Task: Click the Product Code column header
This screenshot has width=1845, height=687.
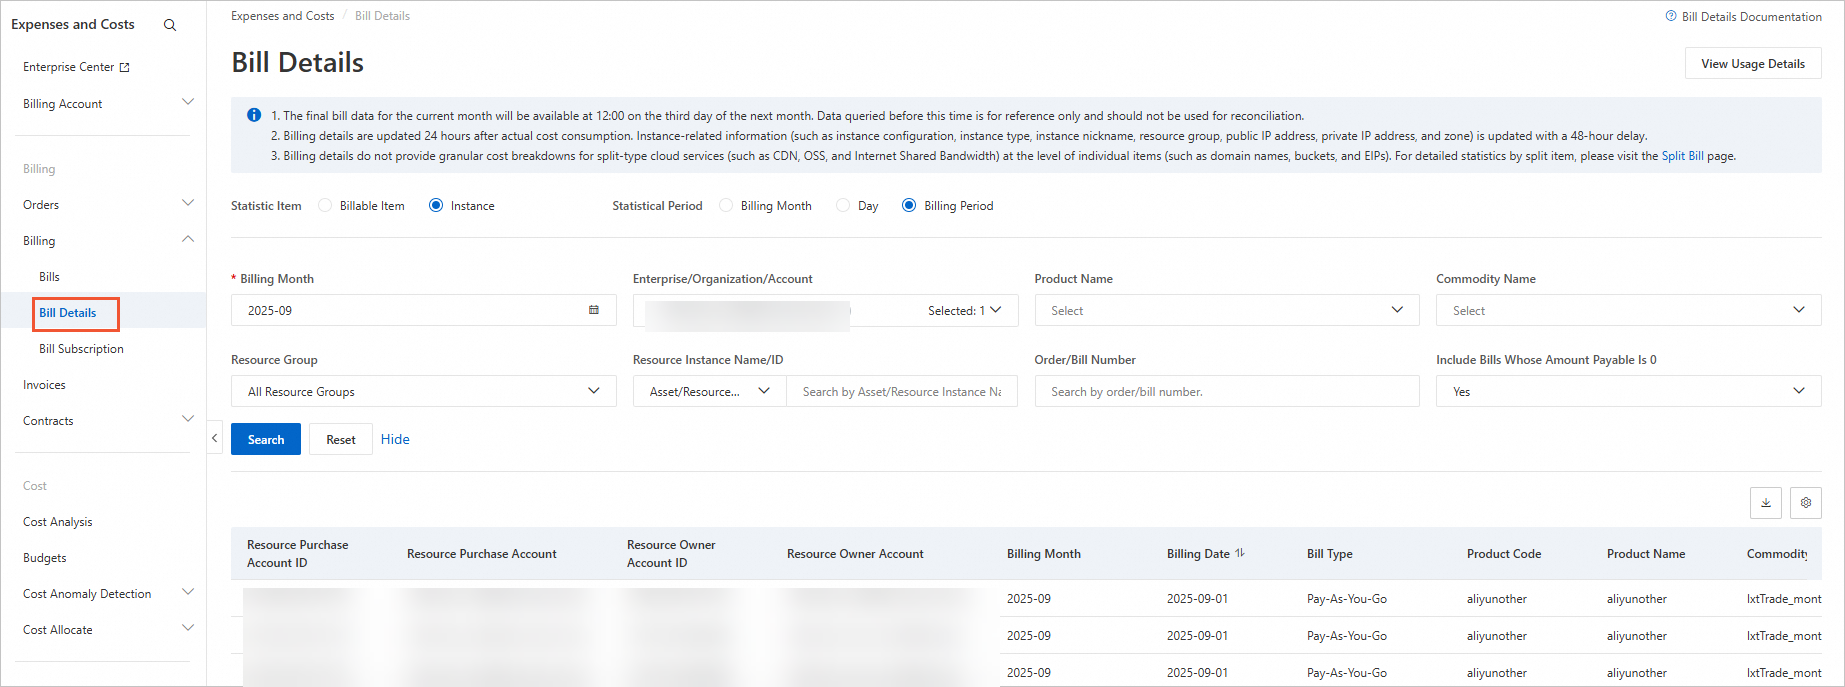Action: (x=1503, y=554)
